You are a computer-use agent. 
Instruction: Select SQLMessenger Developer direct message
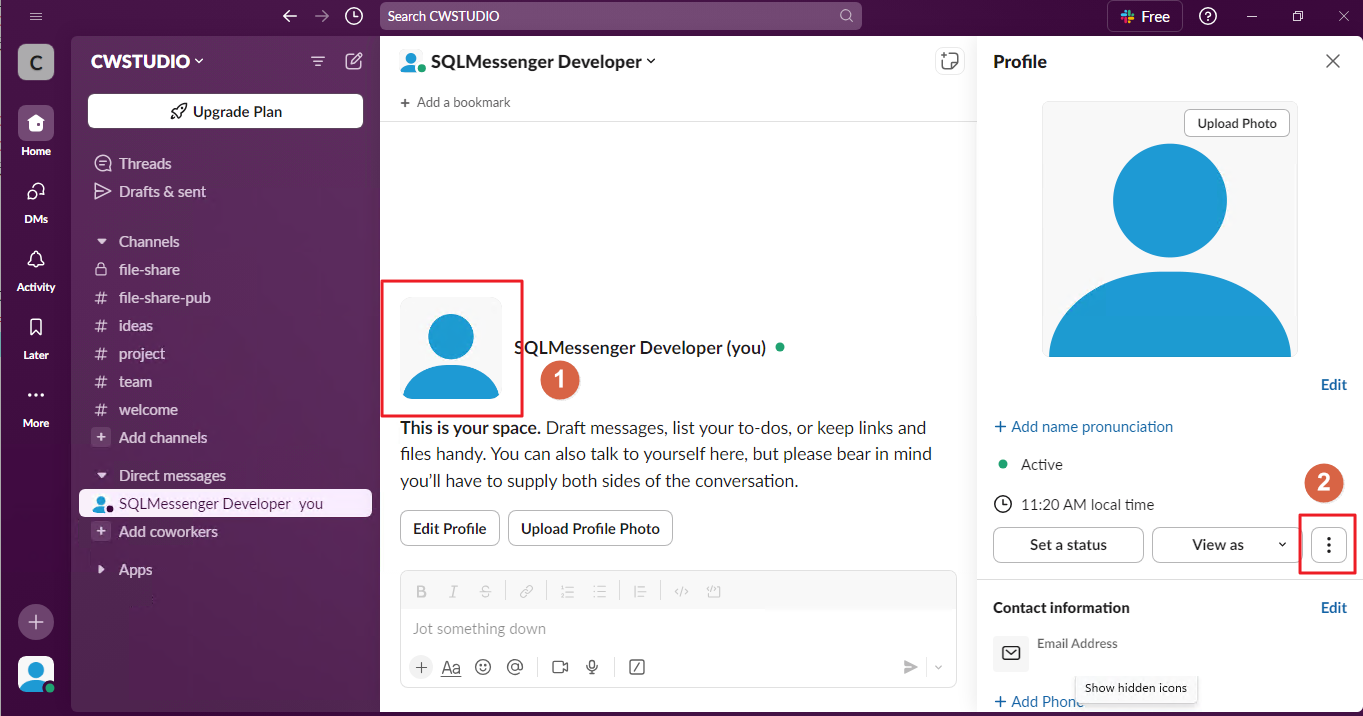(225, 503)
